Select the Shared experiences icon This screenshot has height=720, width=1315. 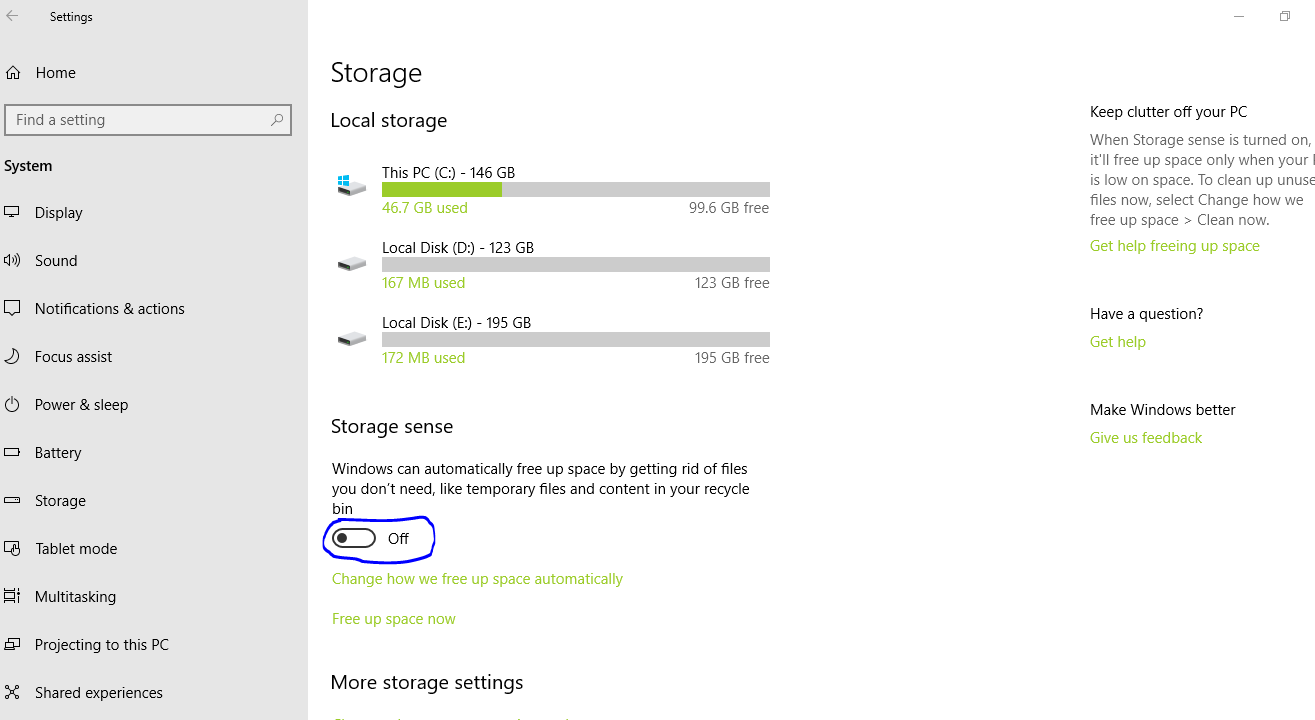point(14,692)
